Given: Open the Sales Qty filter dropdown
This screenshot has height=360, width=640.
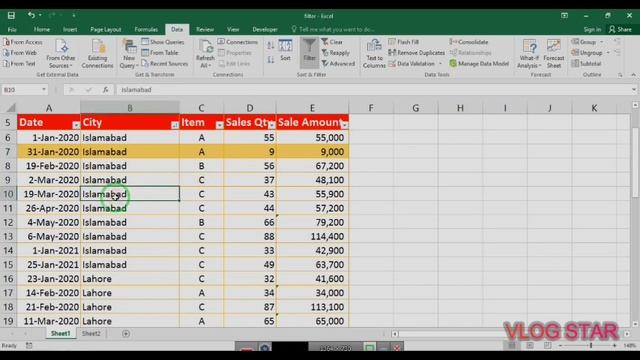Looking at the screenshot, I should click(272, 125).
